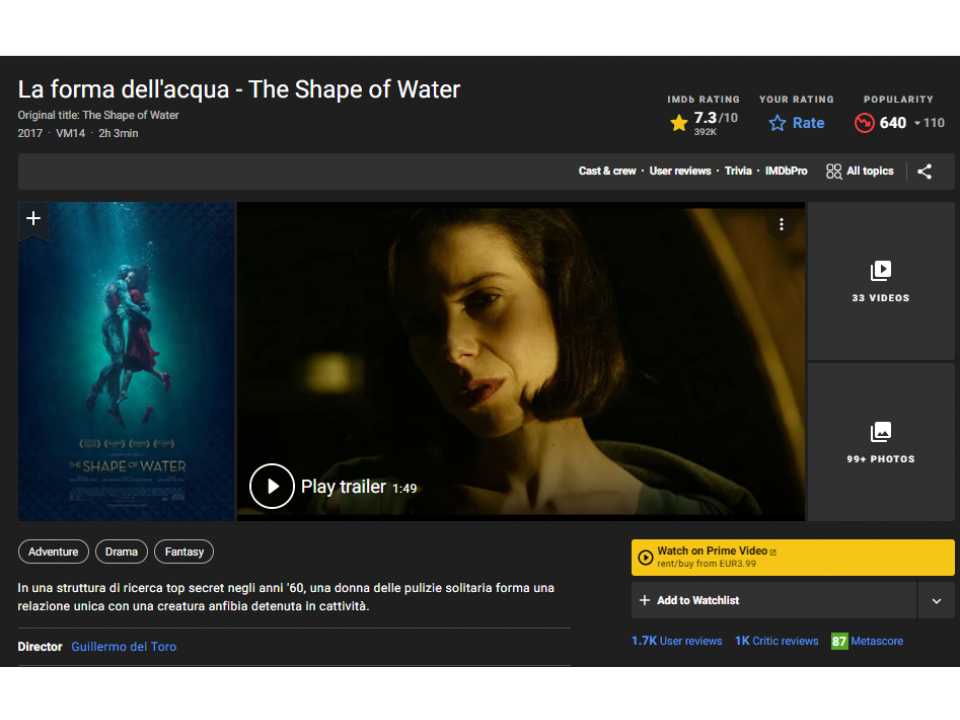Click the Prime Video play circle icon
Image resolution: width=960 pixels, height=720 pixels.
click(645, 558)
